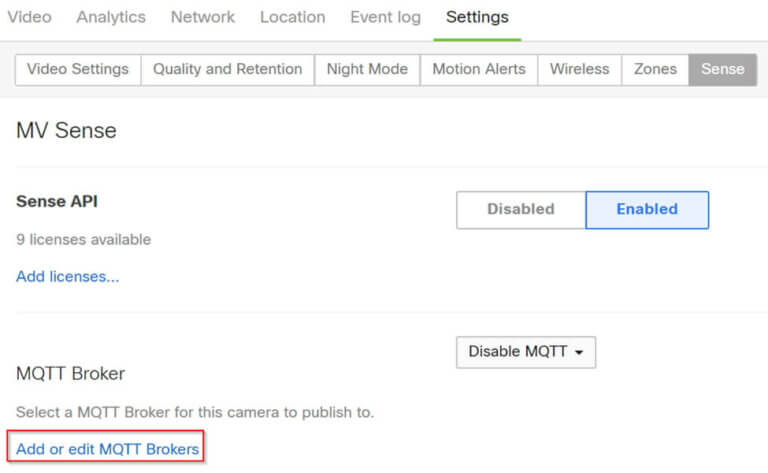768x473 pixels.
Task: Set Sense API to Enabled
Action: [x=647, y=210]
